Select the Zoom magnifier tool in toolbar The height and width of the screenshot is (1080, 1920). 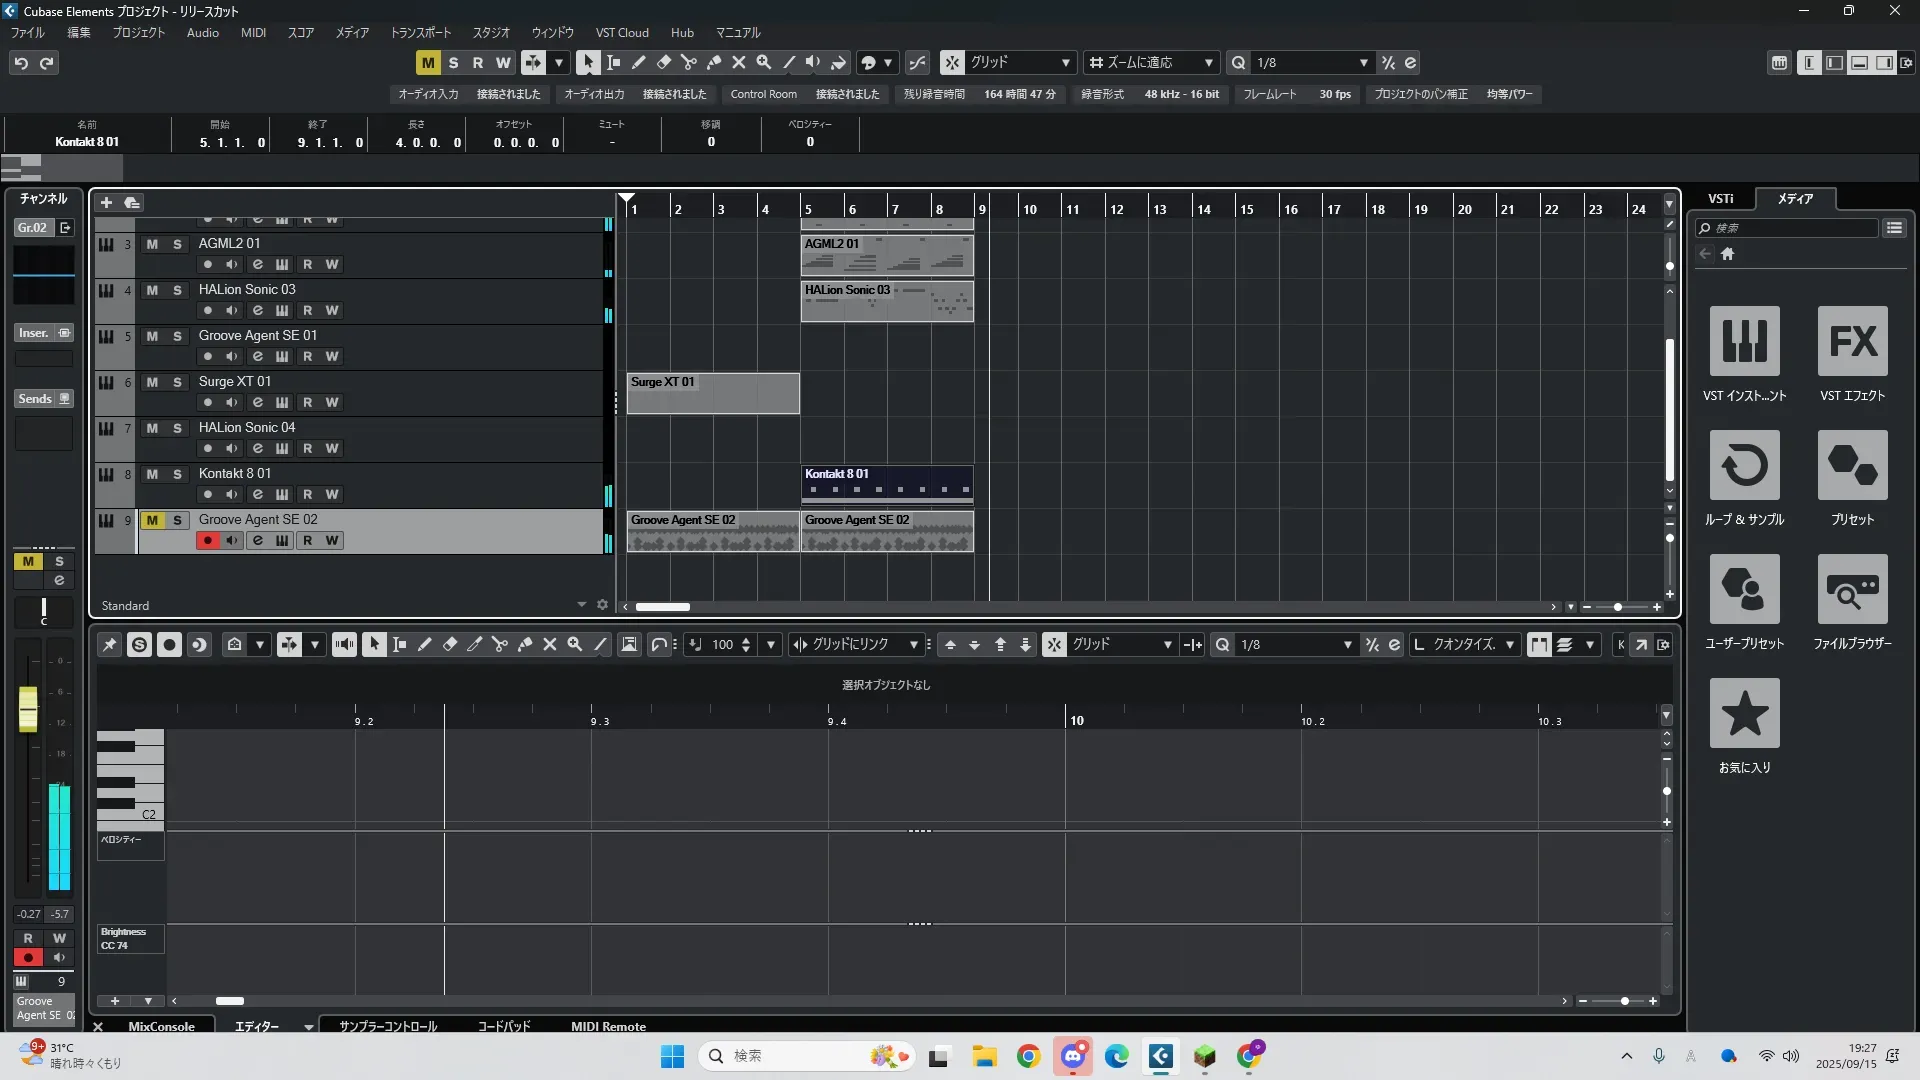[764, 62]
